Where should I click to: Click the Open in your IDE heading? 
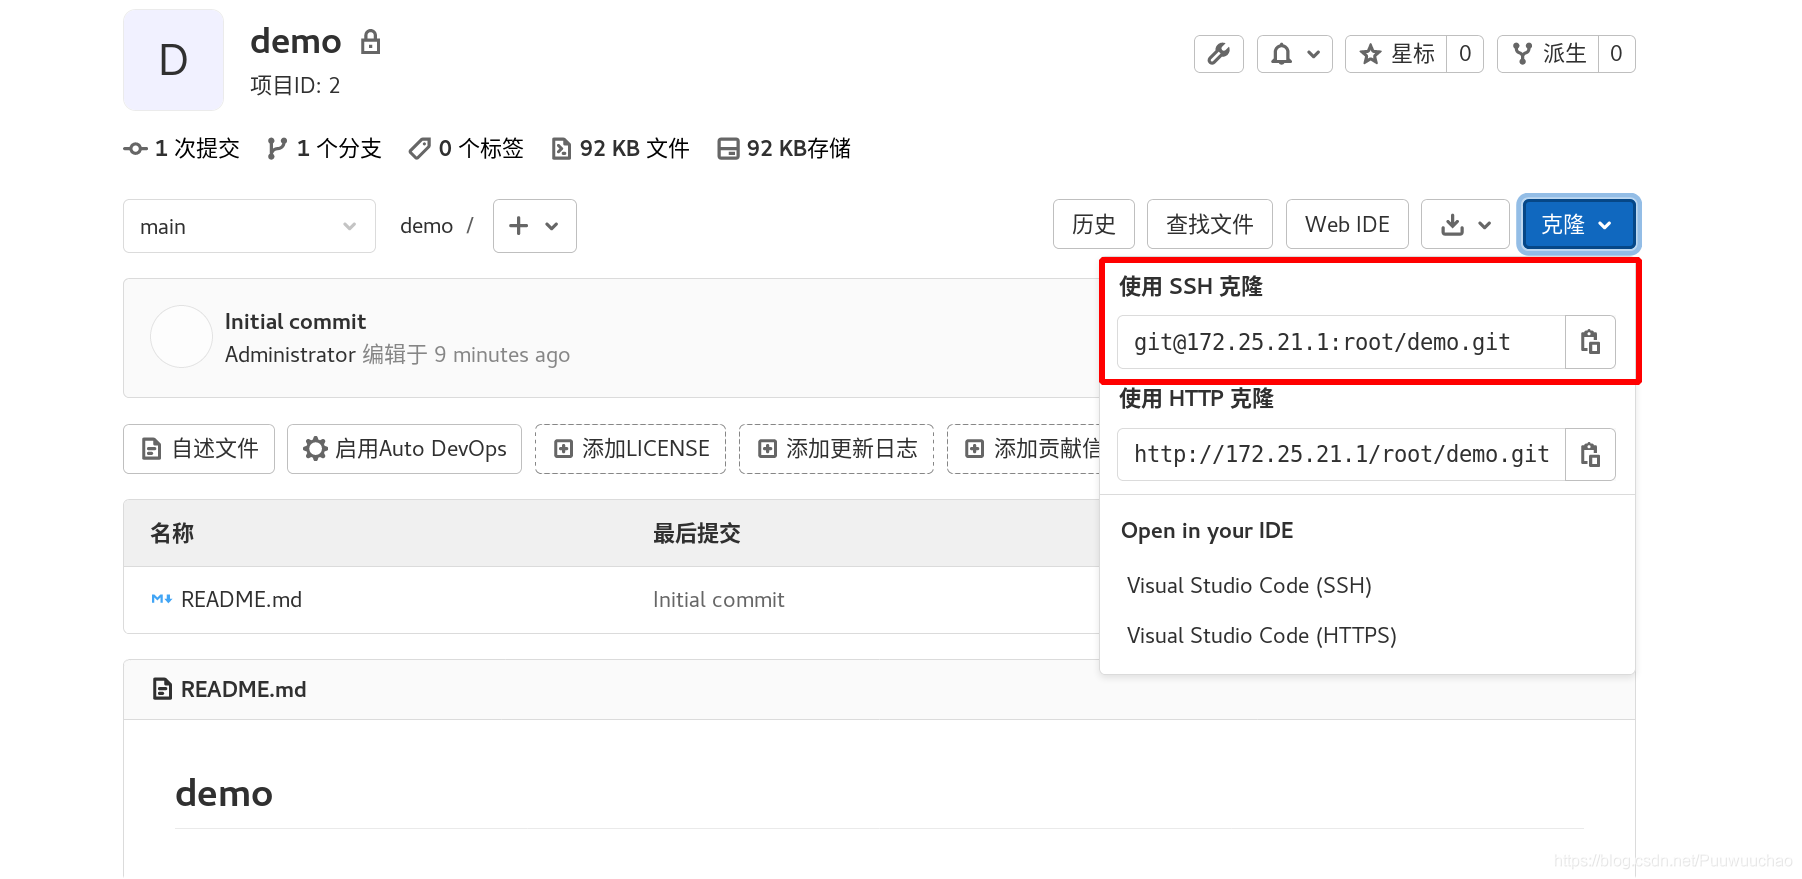pos(1207,531)
